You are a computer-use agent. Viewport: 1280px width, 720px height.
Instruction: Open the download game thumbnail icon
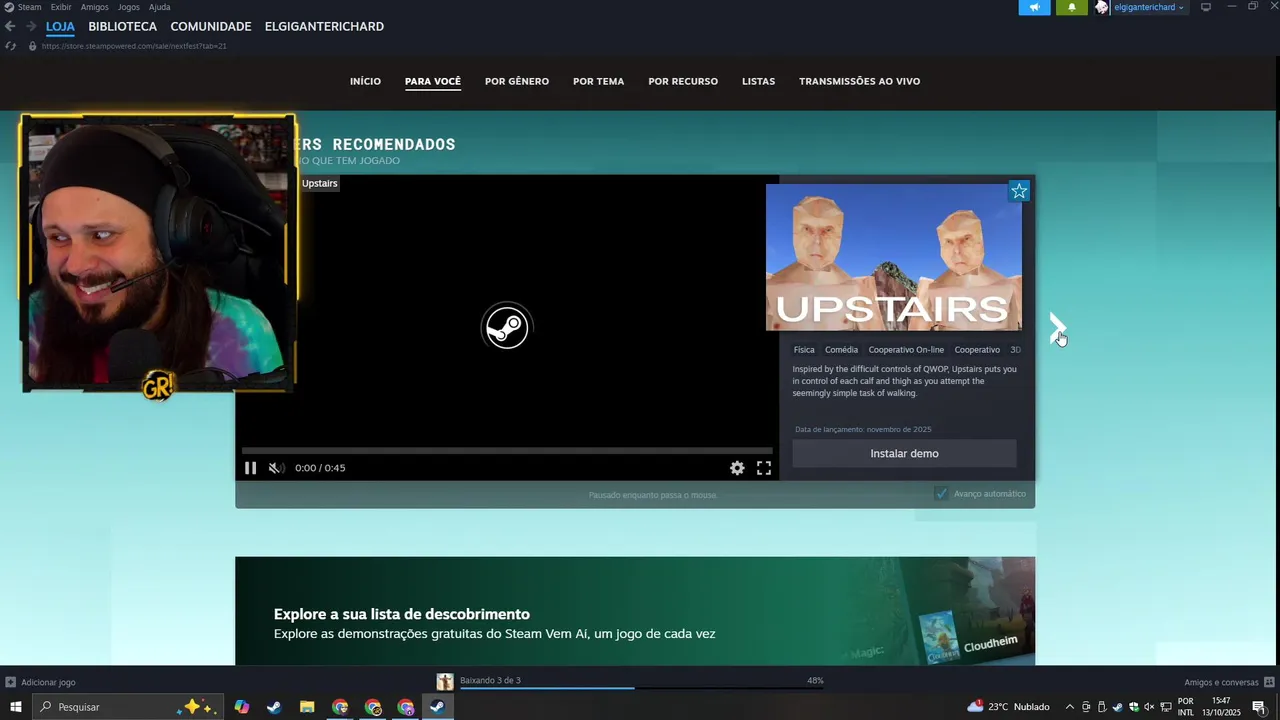pos(445,682)
